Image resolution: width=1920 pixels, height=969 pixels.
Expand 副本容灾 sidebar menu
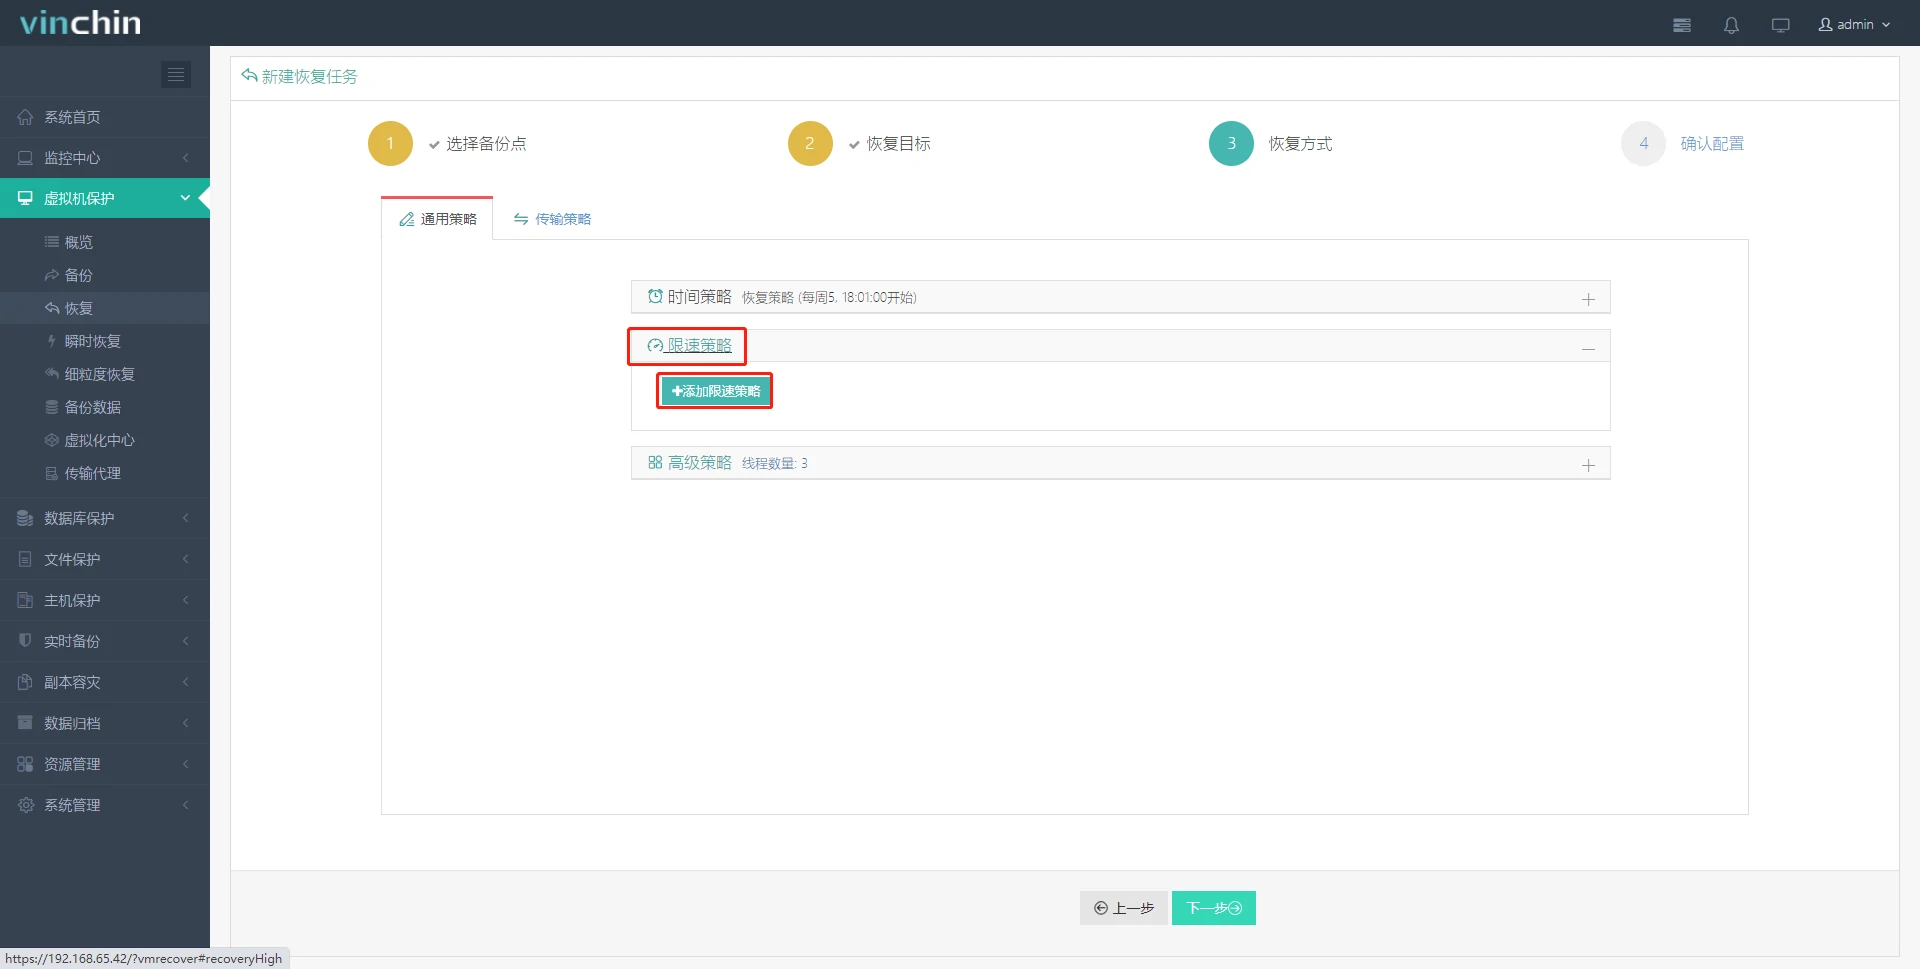(x=105, y=682)
